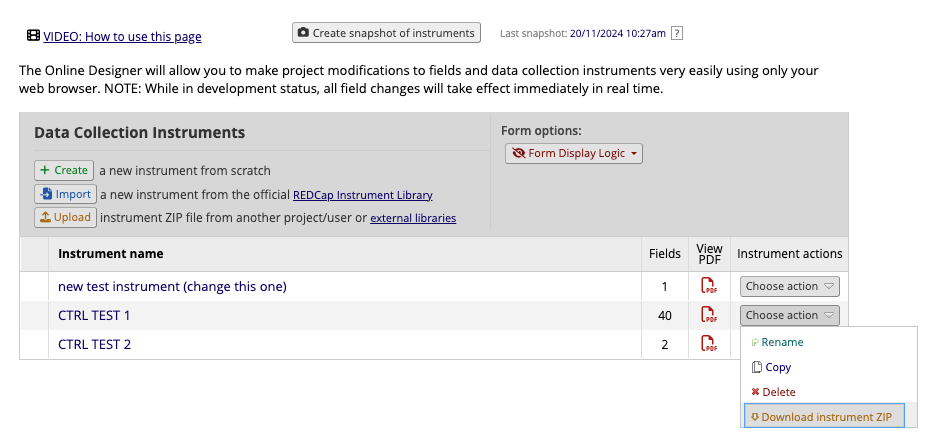This screenshot has width=927, height=436.
Task: Select Delete from the action menu
Action: [778, 392]
